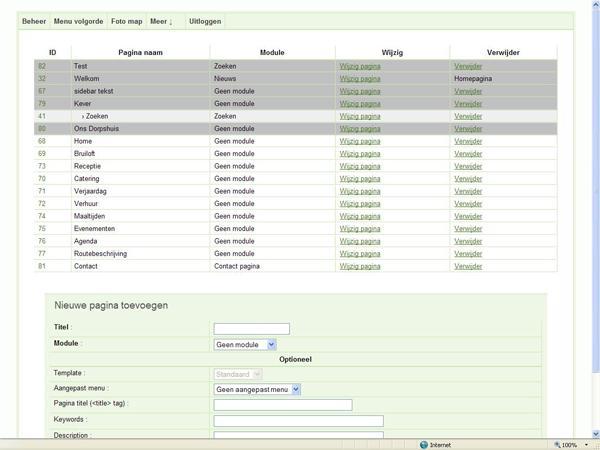
Task: Delete the Verhuur page
Action: point(468,204)
